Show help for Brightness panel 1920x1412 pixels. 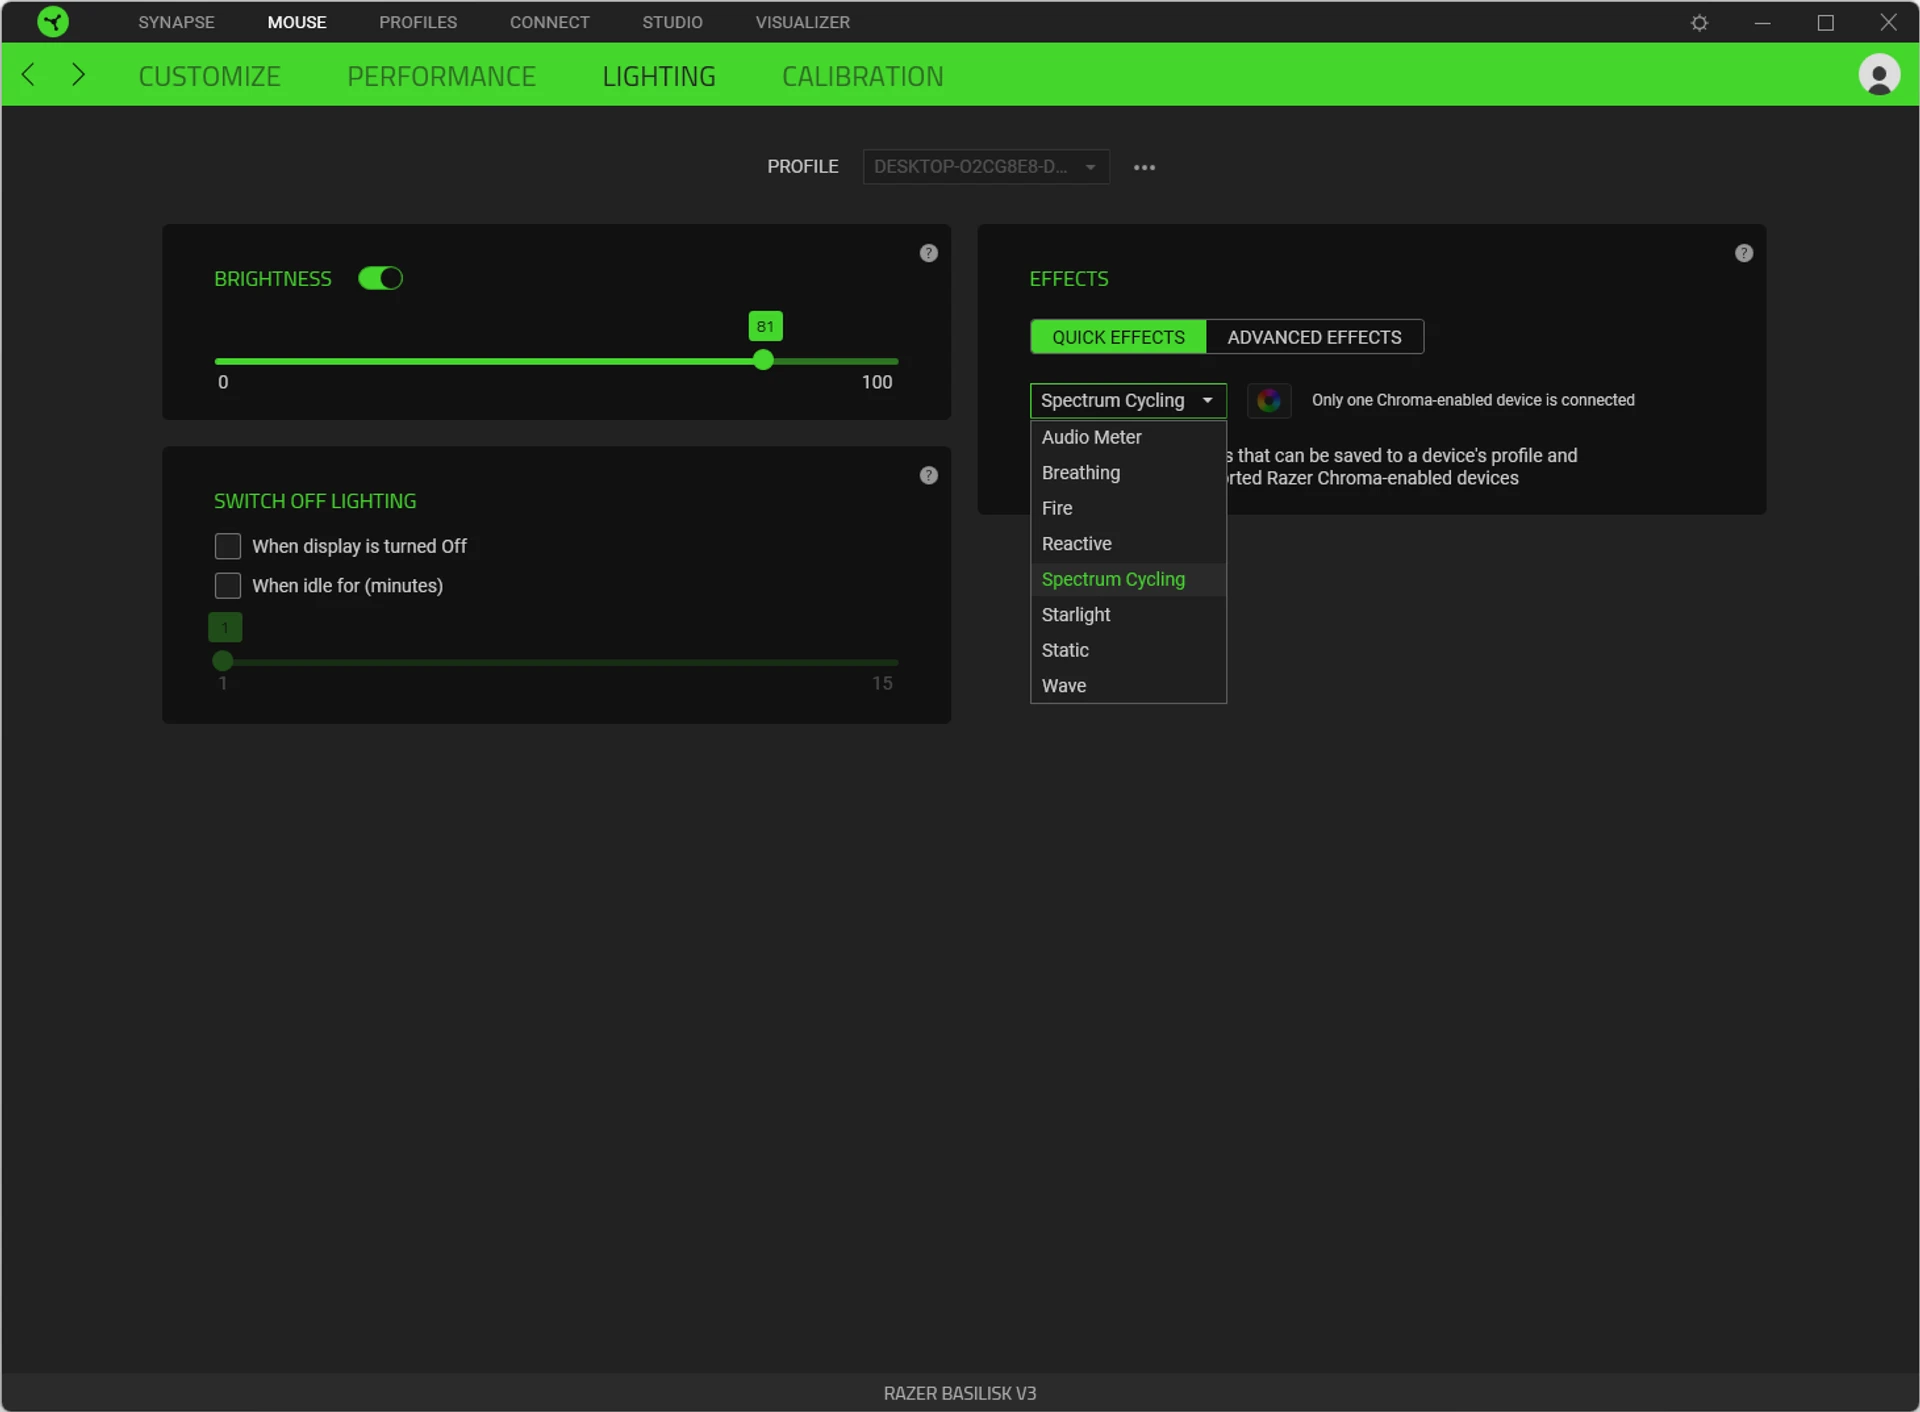tap(928, 253)
